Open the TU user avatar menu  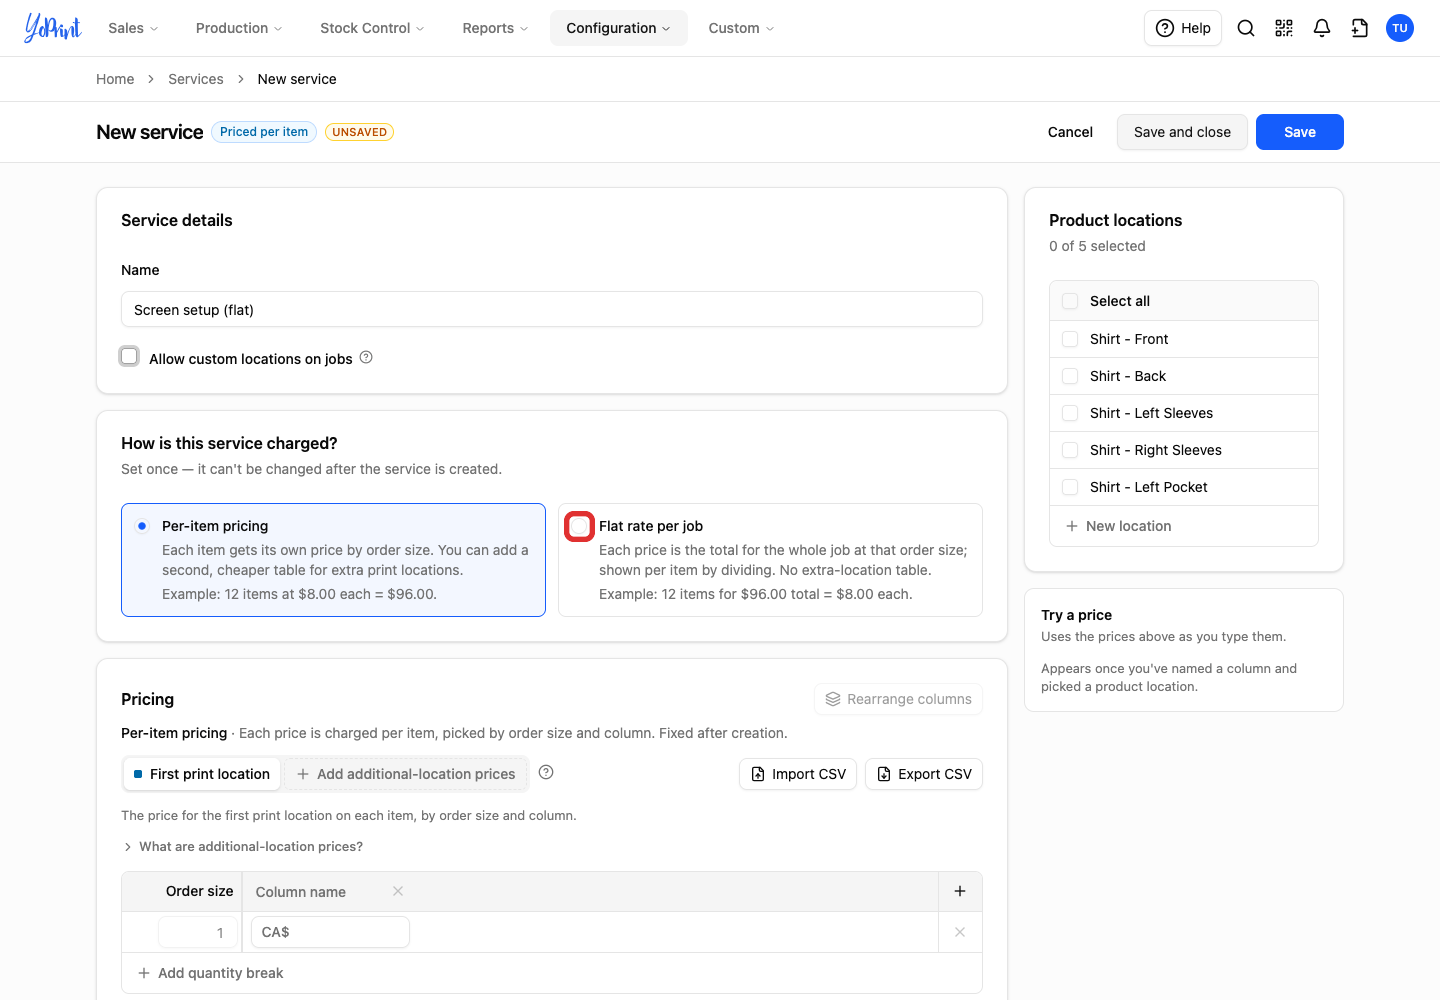coord(1400,28)
